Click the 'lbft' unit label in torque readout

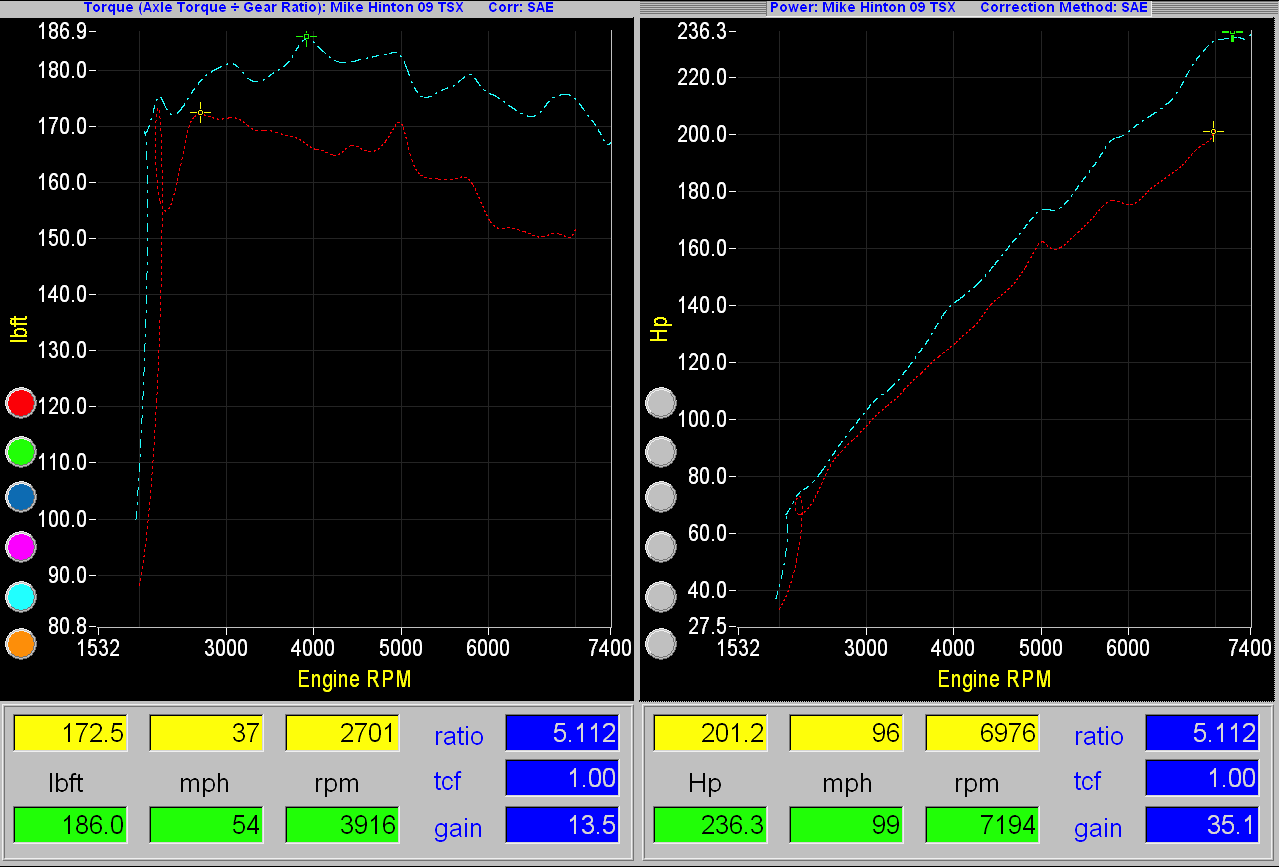tap(68, 783)
